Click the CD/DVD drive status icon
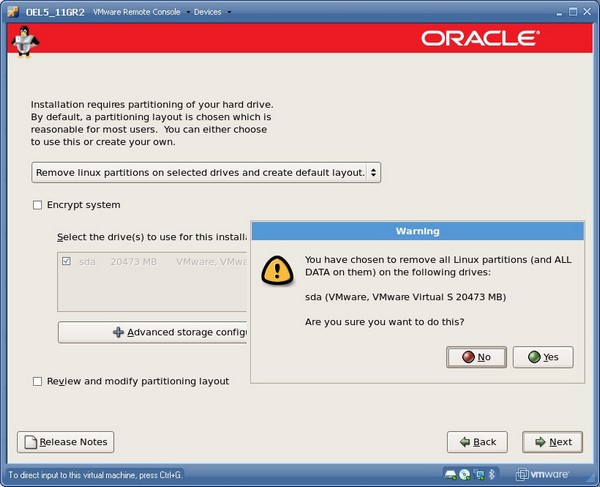The width and height of the screenshot is (600, 487). (467, 474)
